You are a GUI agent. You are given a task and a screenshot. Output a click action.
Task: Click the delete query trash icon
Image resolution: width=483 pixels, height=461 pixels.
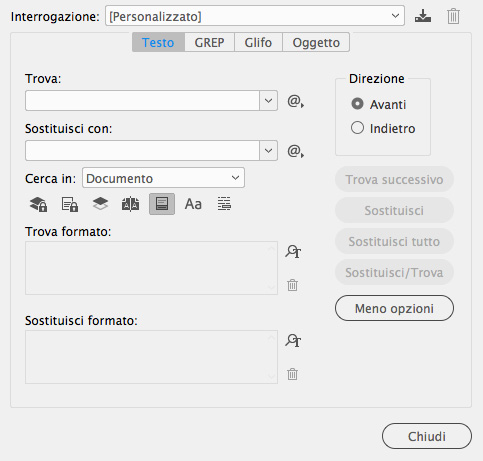(x=453, y=16)
